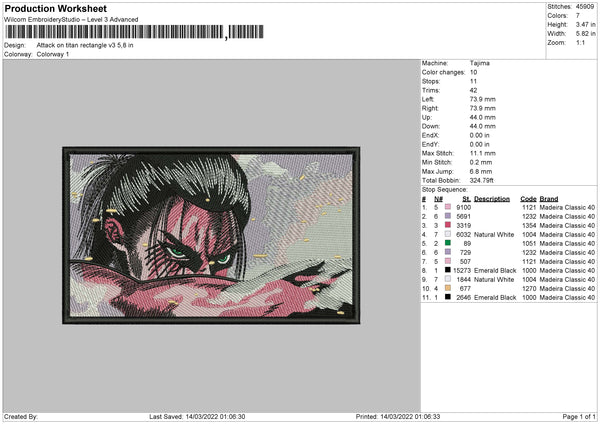Click the Zoom value '1:1'
The width and height of the screenshot is (600, 424).
pyautogui.click(x=580, y=42)
